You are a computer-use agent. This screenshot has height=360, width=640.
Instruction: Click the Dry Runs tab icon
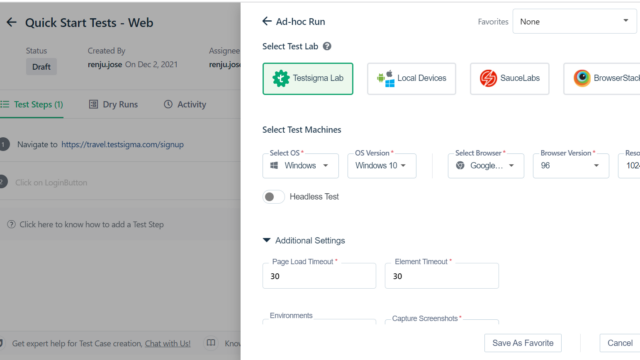[93, 104]
